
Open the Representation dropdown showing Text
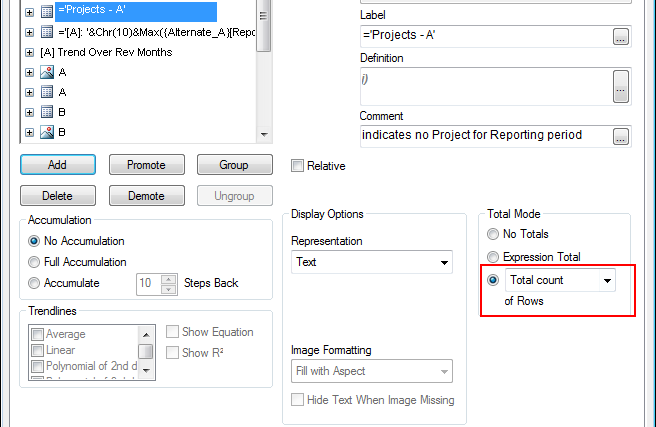pyautogui.click(x=372, y=262)
